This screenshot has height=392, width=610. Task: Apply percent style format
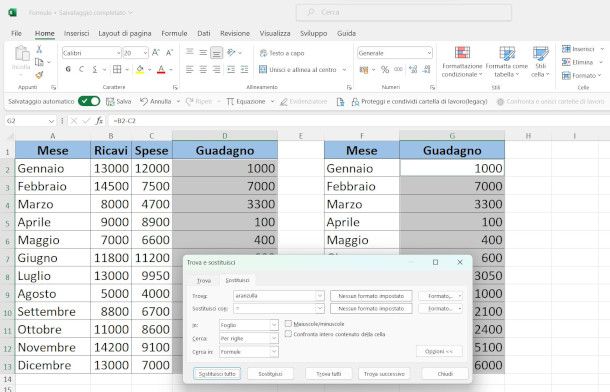[x=385, y=70]
